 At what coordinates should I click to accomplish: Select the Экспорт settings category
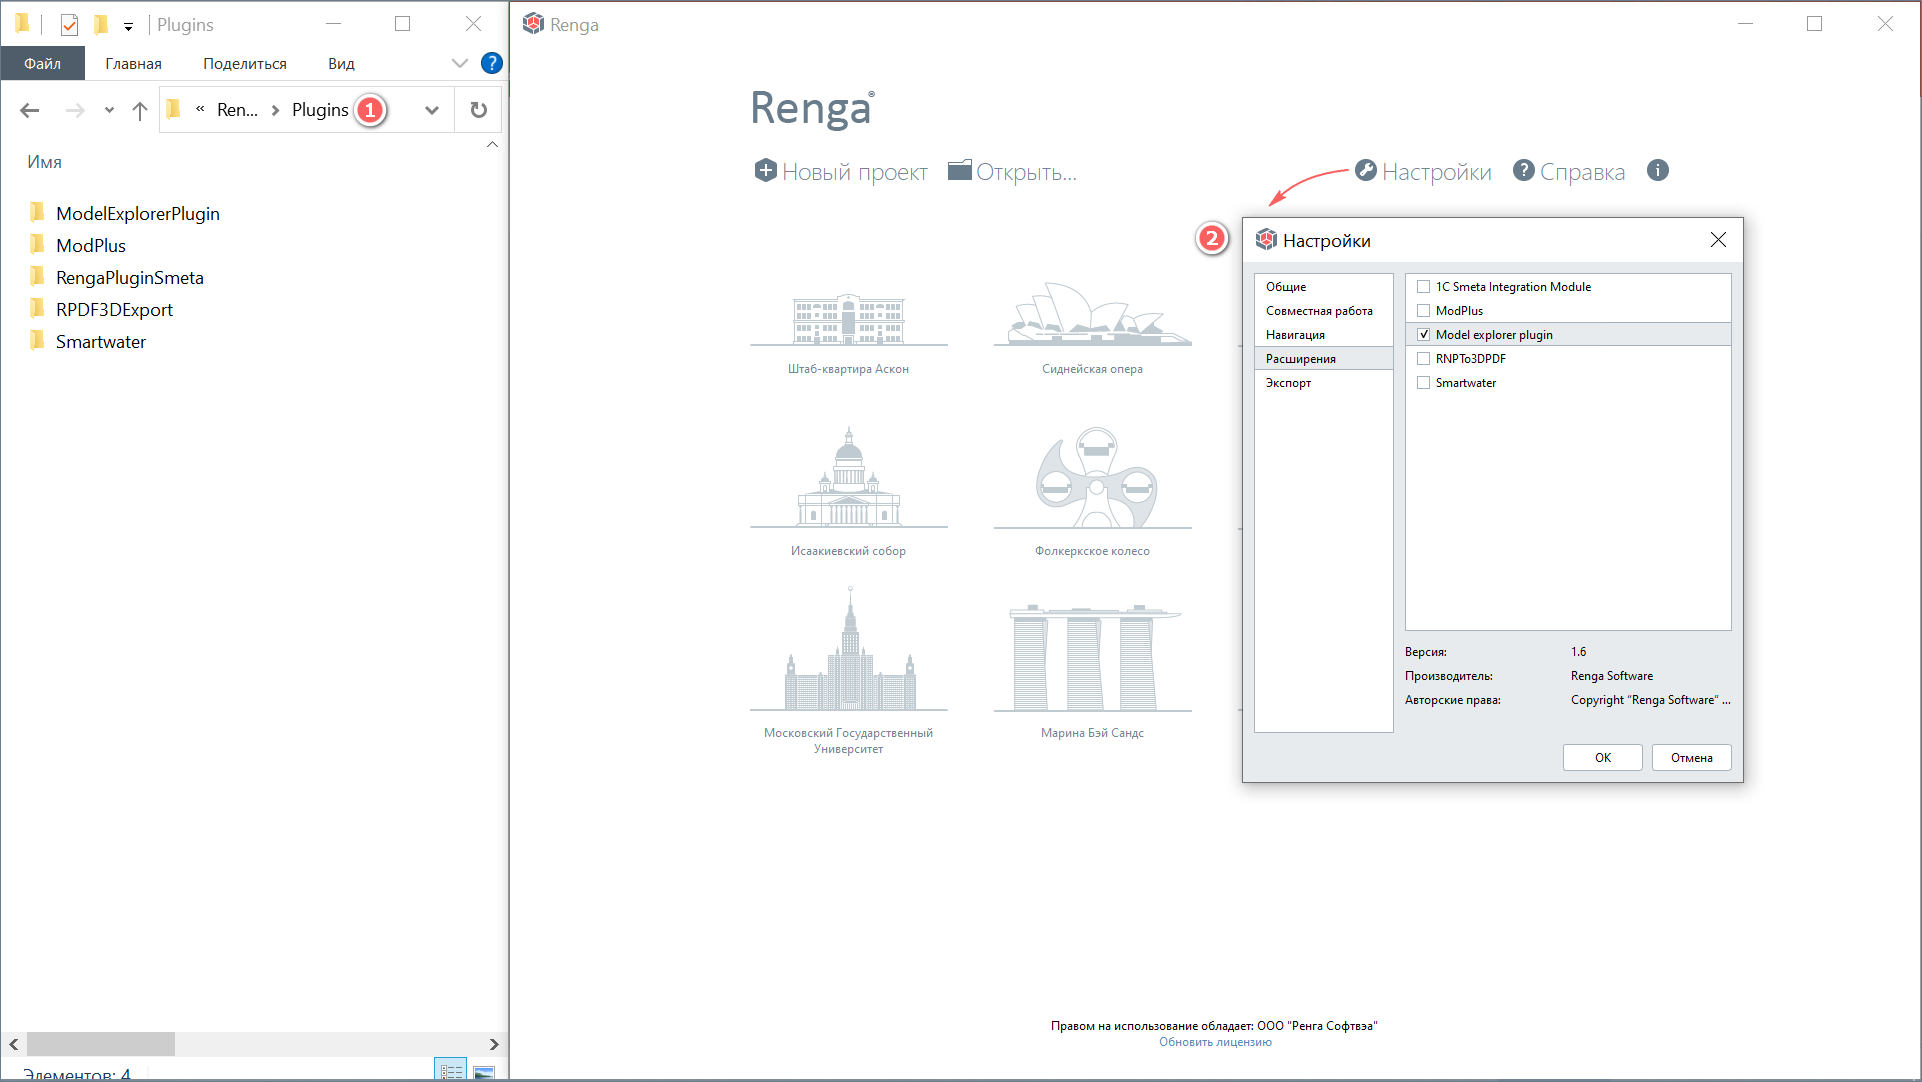1323,383
